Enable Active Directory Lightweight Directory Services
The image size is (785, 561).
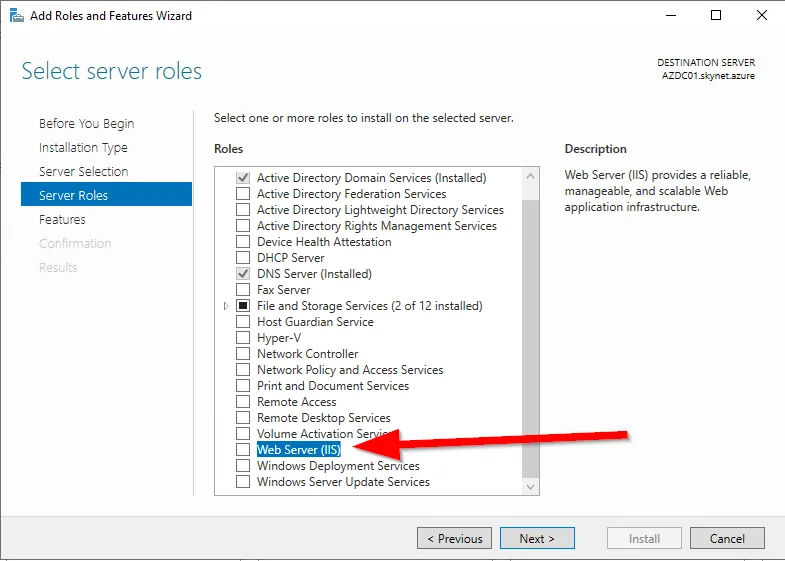point(243,210)
